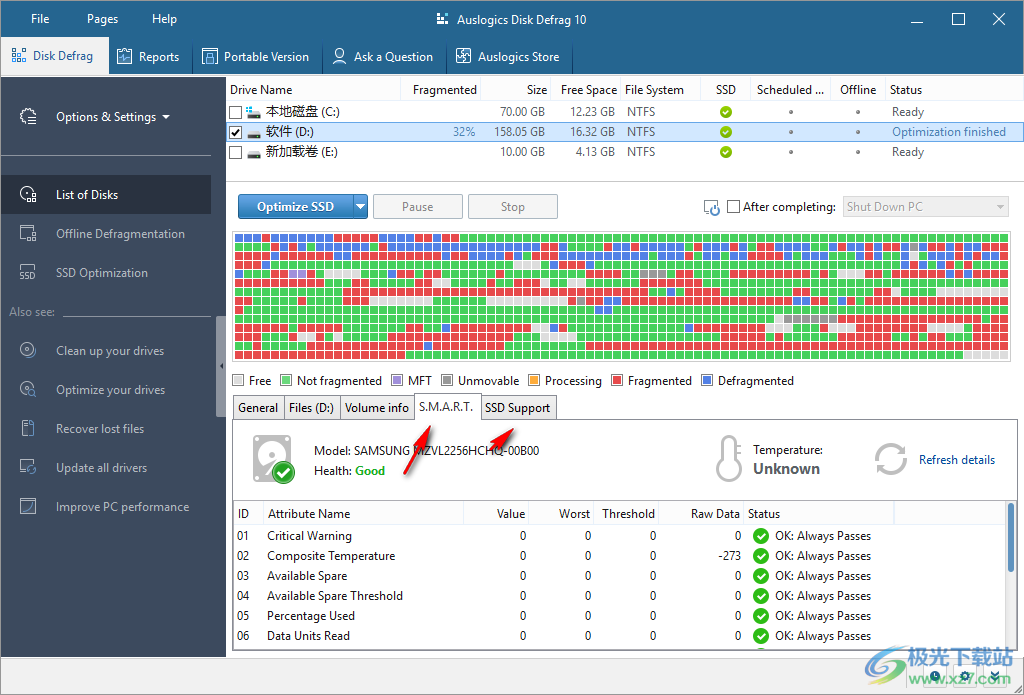Open the Shut Down PC combo box
The image size is (1024, 695).
click(925, 207)
